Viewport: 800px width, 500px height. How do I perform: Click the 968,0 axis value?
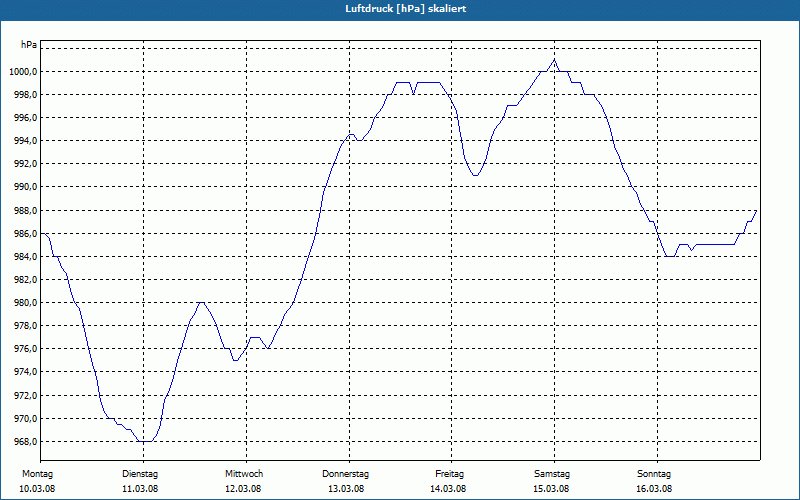25,442
